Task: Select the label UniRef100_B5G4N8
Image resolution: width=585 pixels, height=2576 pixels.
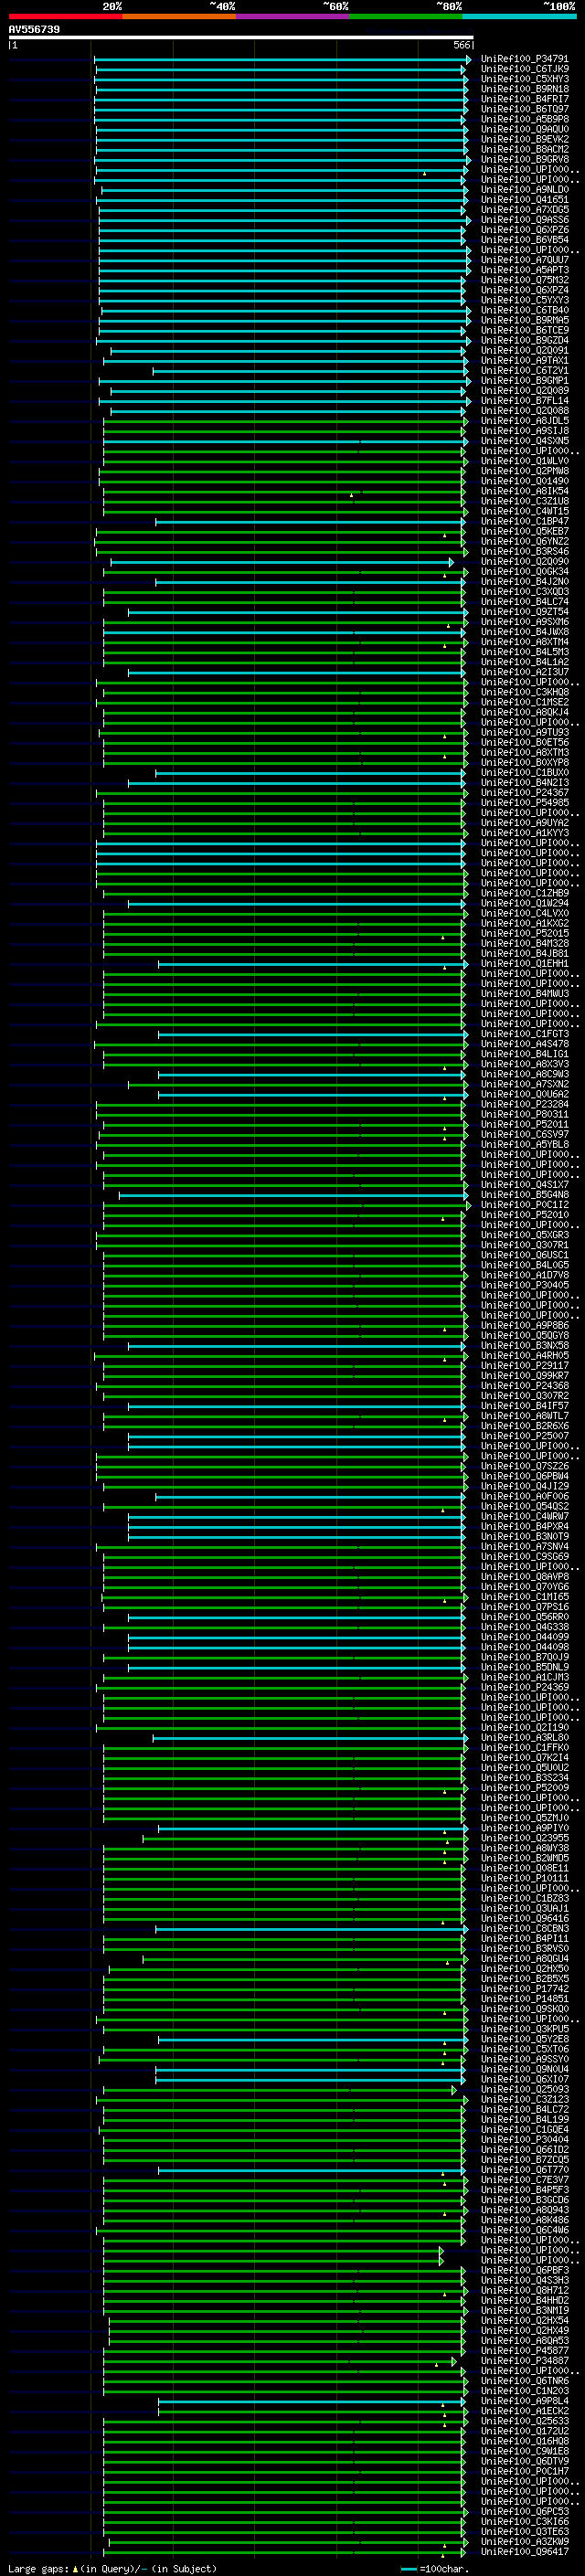Action: [x=525, y=1195]
